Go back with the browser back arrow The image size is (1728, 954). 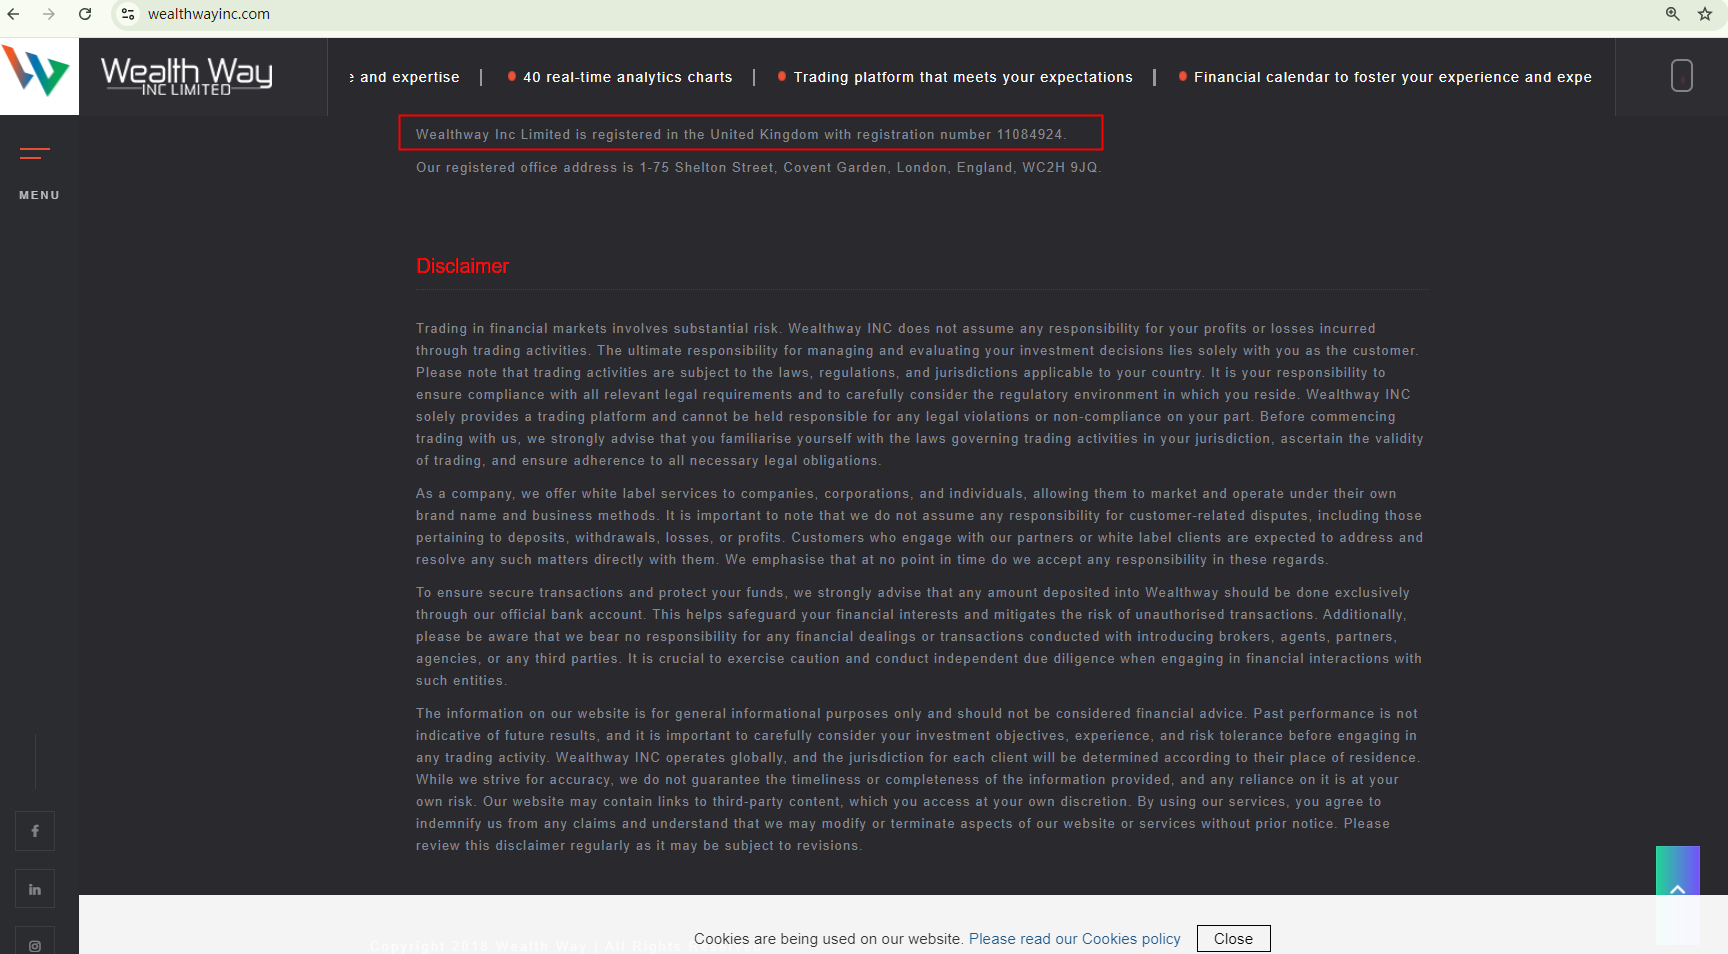(x=14, y=14)
